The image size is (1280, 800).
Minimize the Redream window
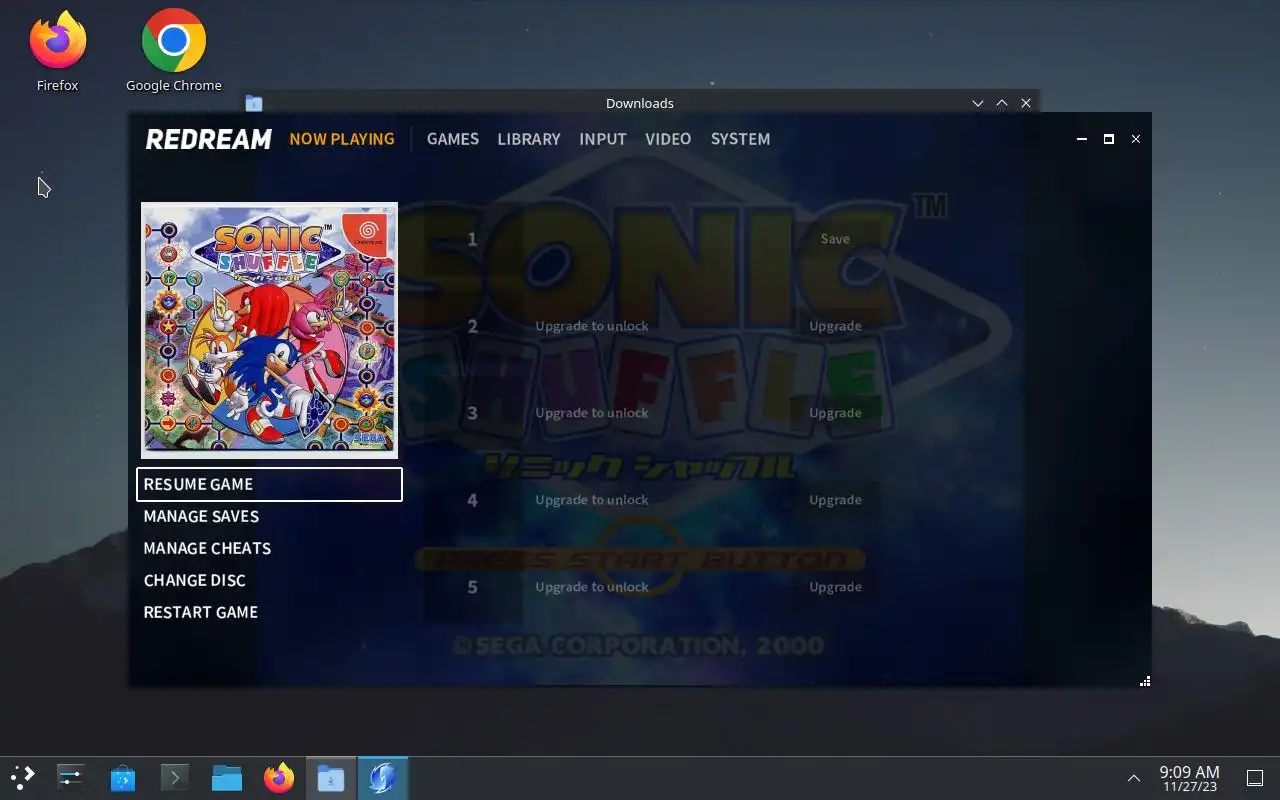[x=1081, y=139]
